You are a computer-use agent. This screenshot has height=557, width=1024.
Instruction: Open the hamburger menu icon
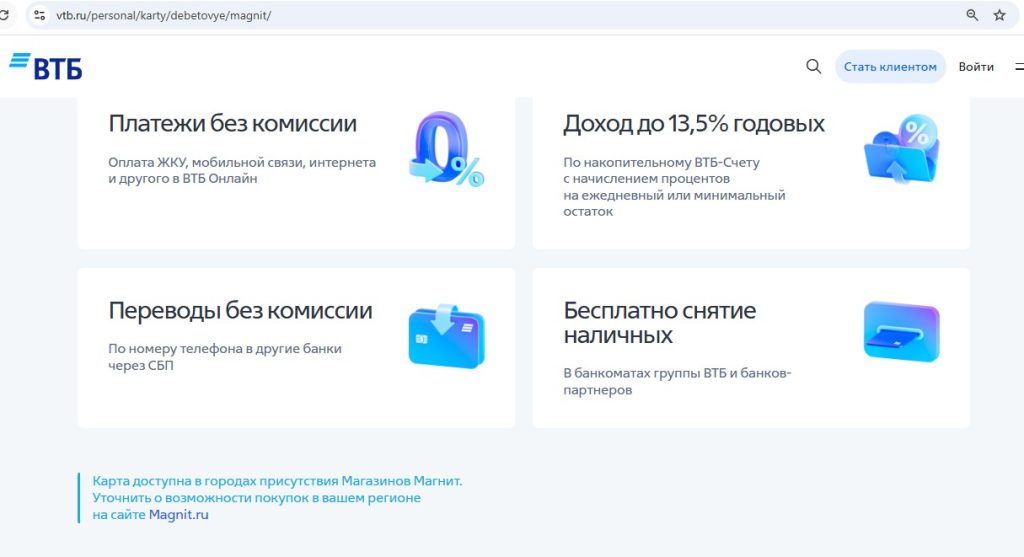coord(1019,67)
